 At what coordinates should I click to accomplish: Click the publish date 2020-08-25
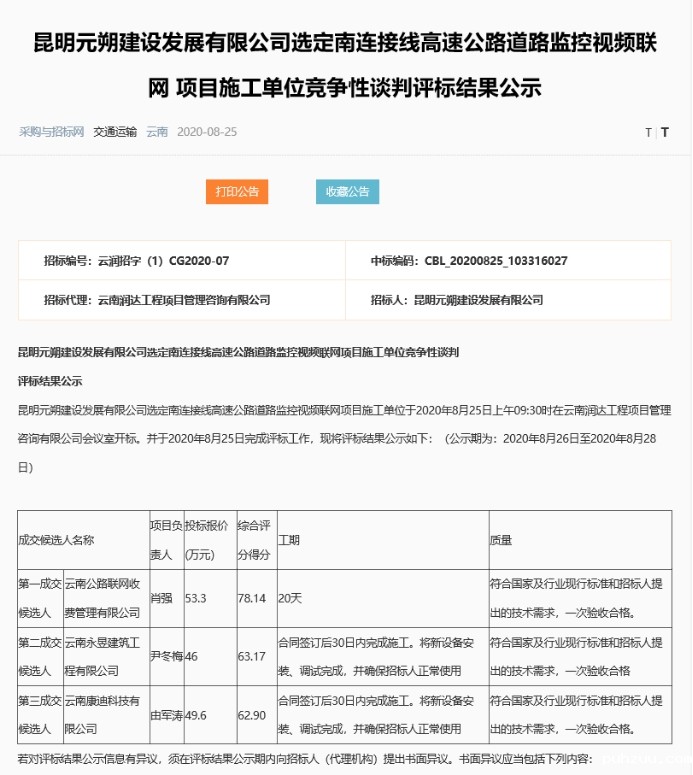pyautogui.click(x=207, y=132)
